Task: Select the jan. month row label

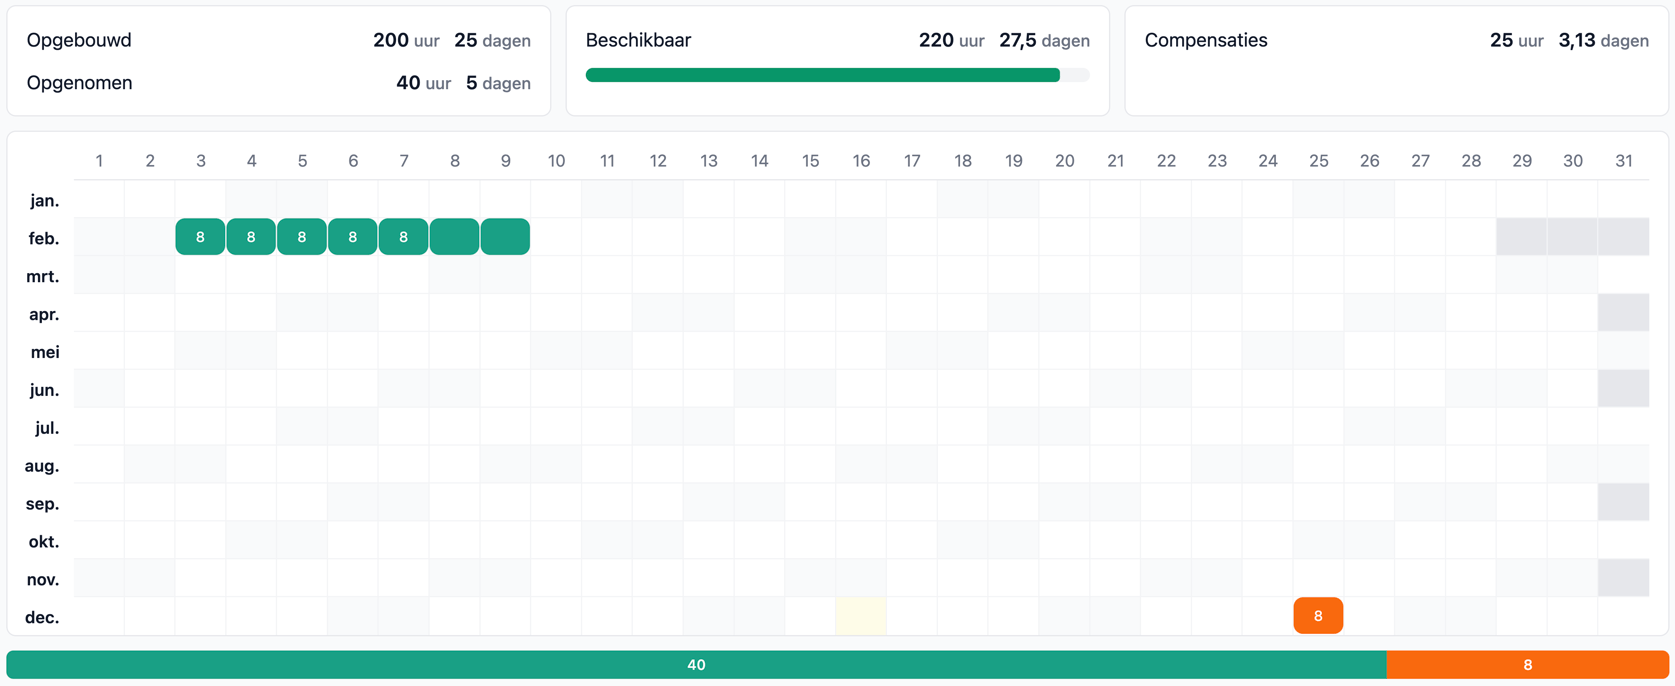Action: click(44, 200)
